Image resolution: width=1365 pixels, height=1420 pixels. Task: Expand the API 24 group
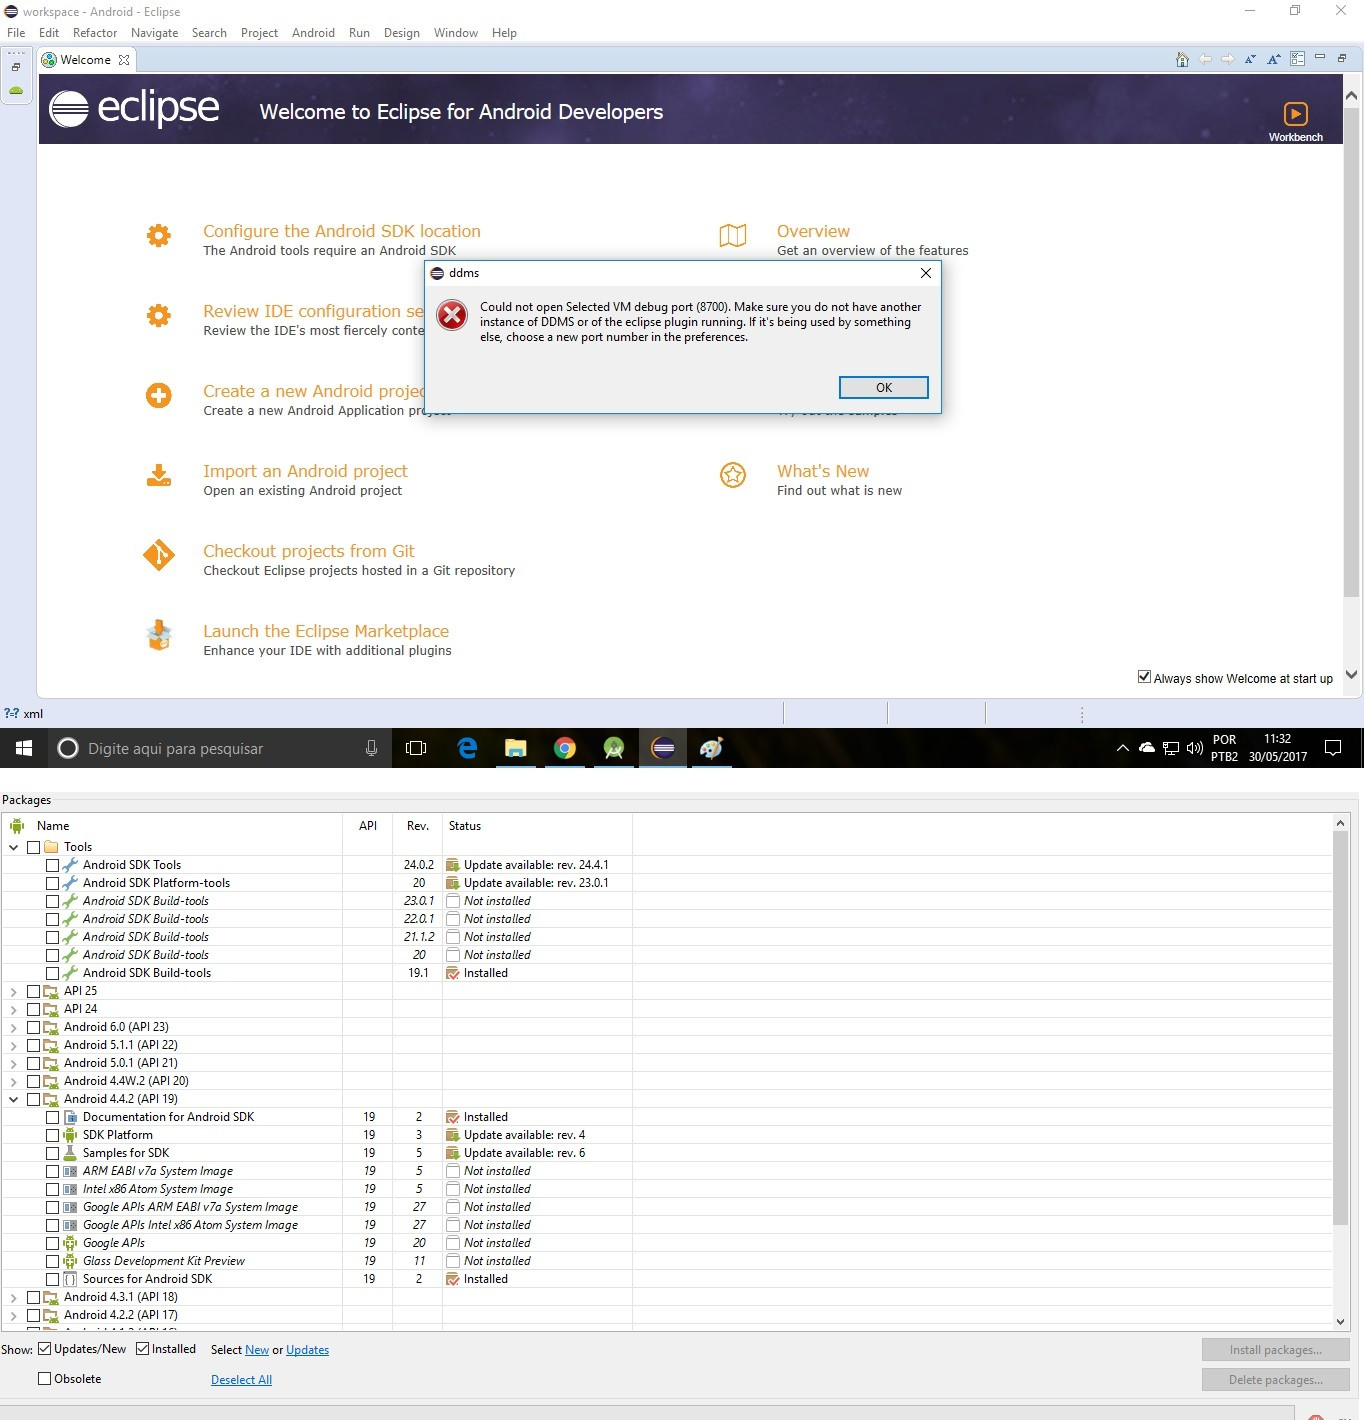(x=14, y=1009)
